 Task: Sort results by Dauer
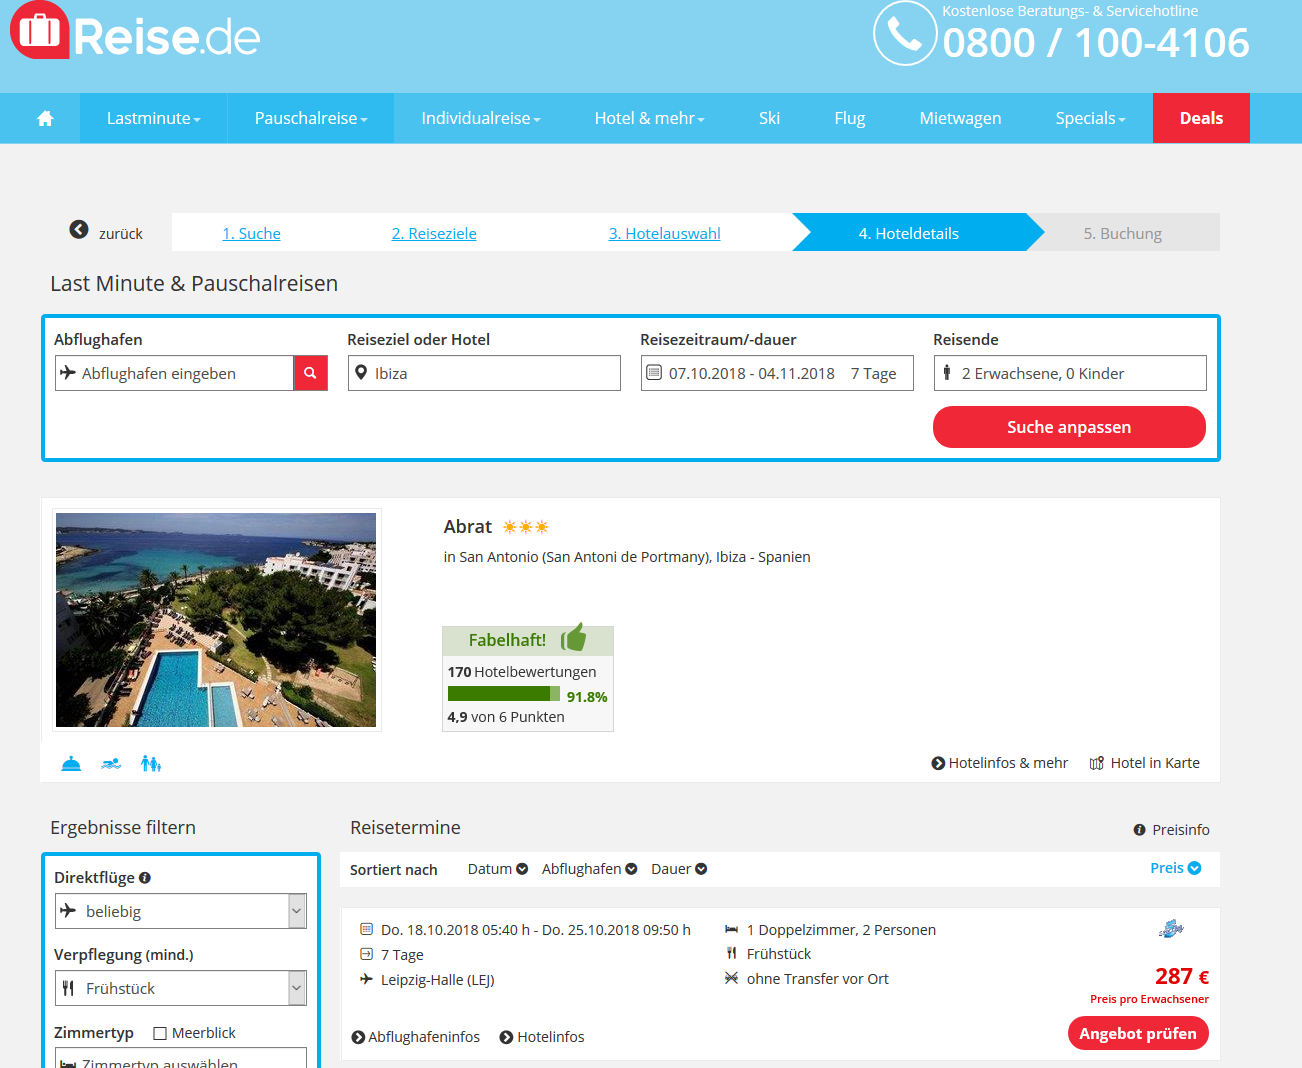click(679, 869)
